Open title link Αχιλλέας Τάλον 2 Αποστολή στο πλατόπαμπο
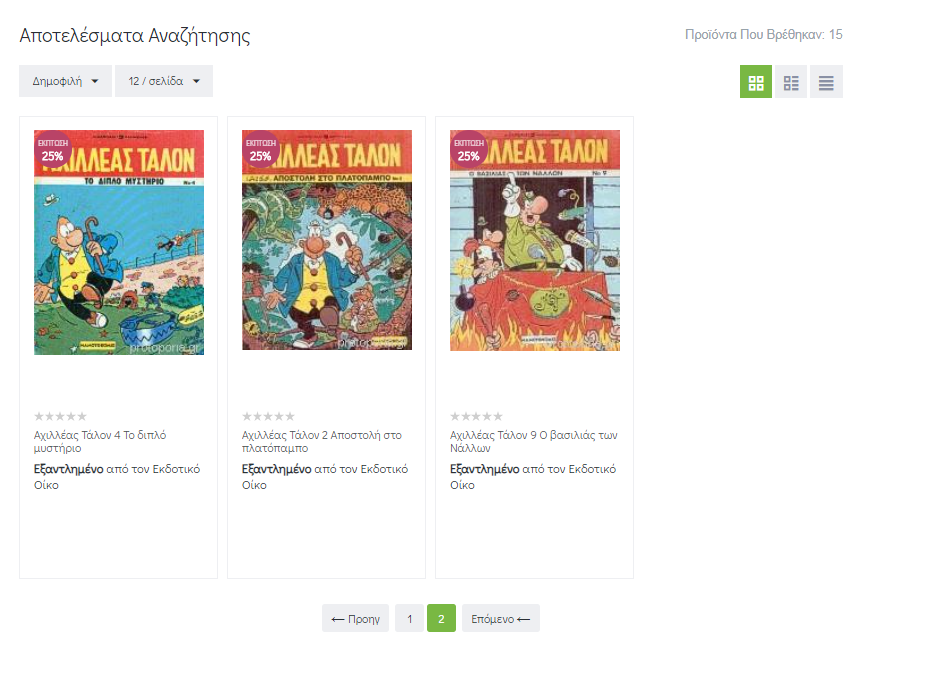This screenshot has width=927, height=690. pyautogui.click(x=322, y=442)
